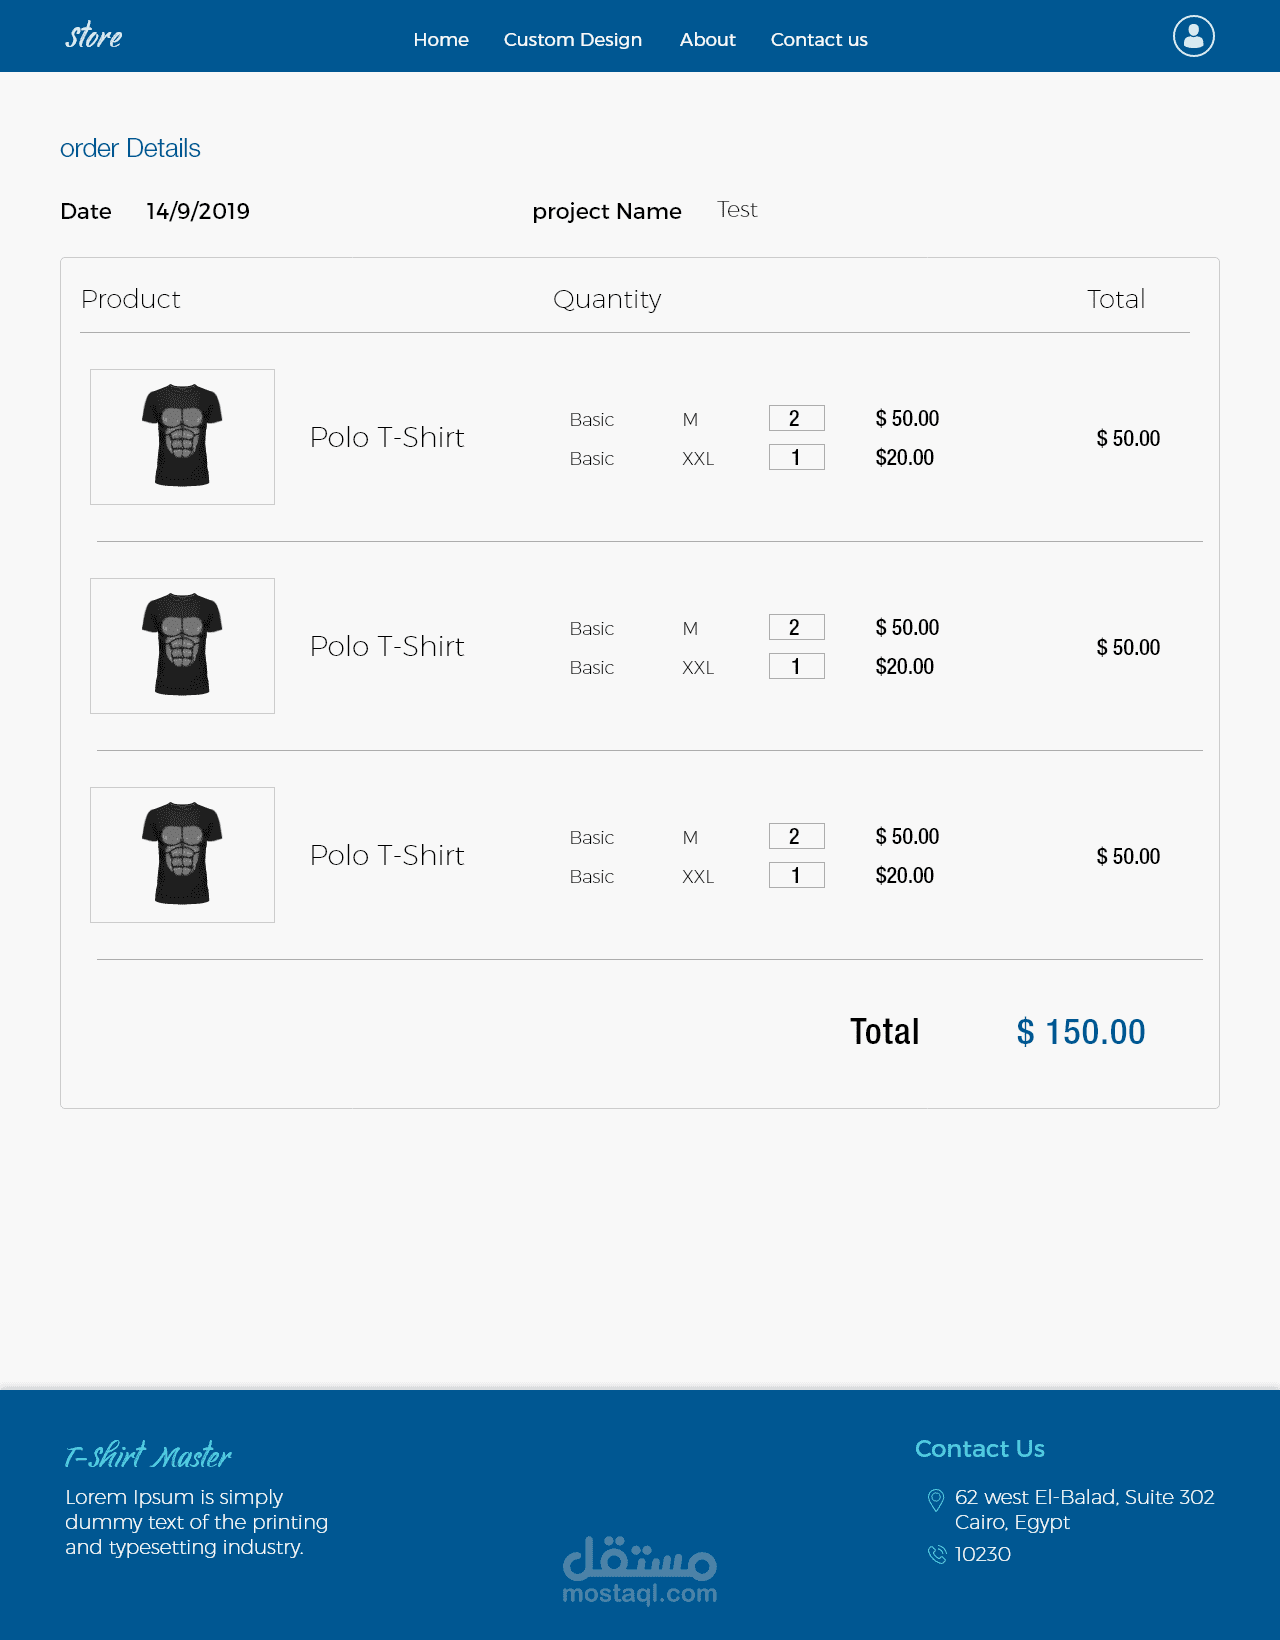Click second Polo T-Shirt thumbnail
Image resolution: width=1280 pixels, height=1640 pixels.
[x=182, y=646]
